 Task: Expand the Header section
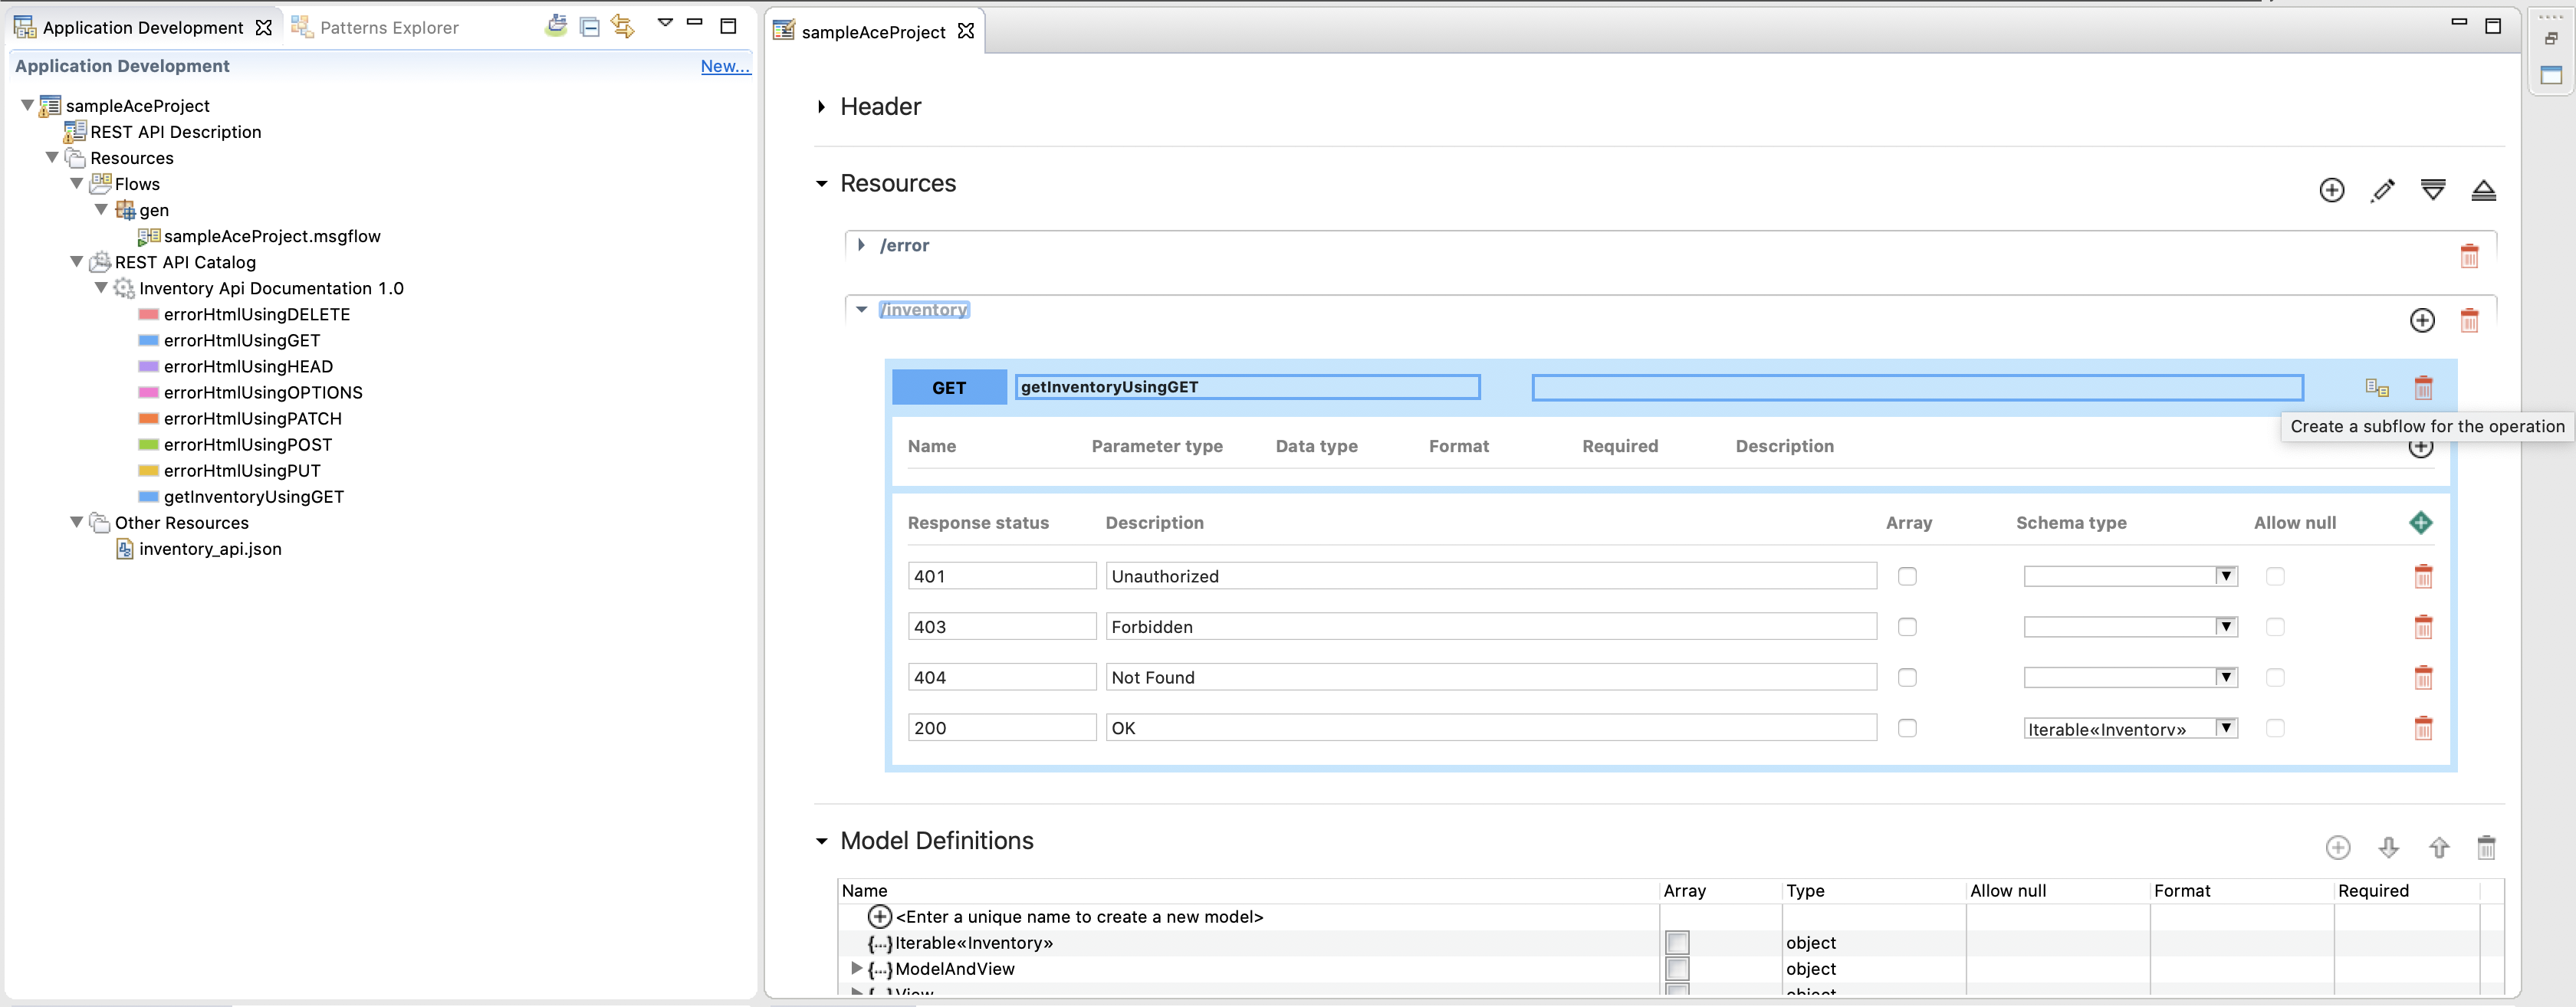click(821, 107)
